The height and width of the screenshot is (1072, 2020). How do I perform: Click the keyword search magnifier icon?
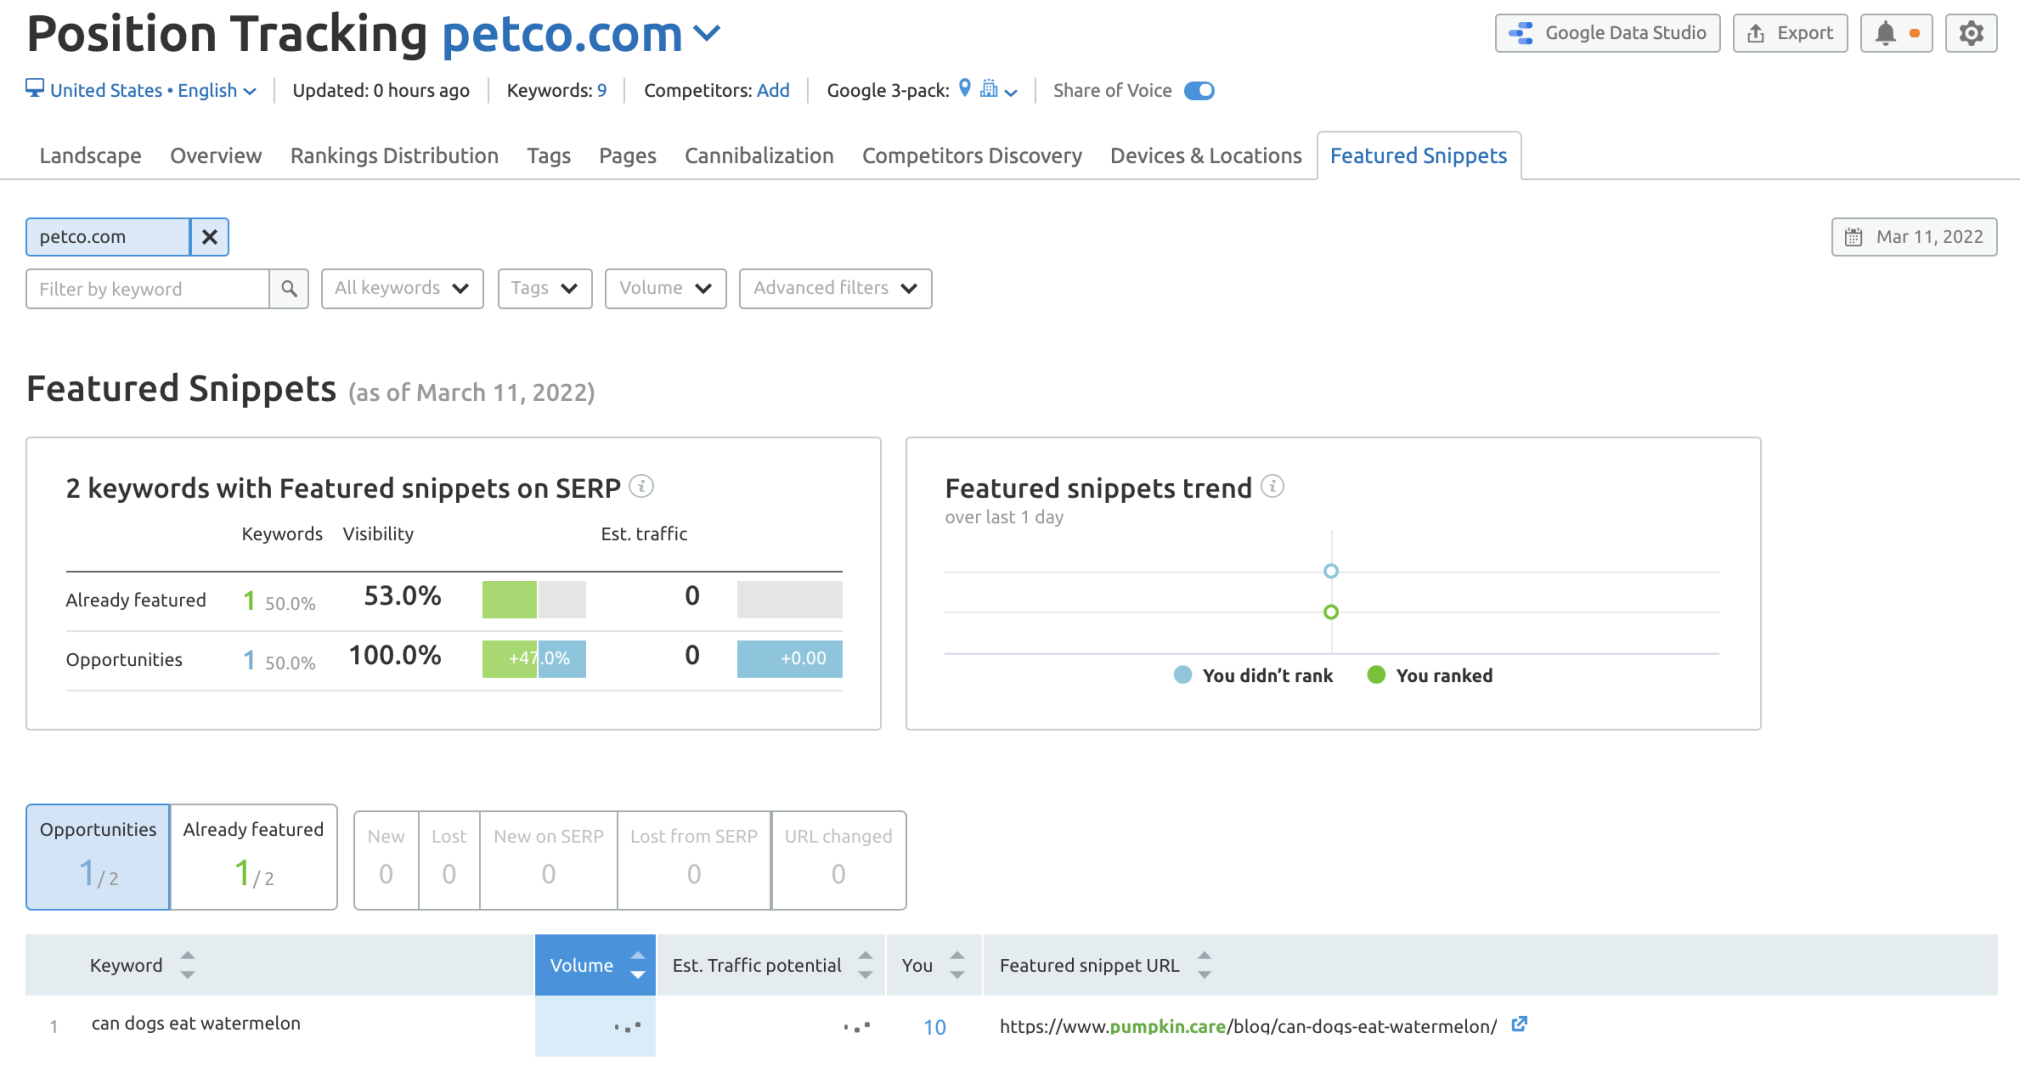(x=289, y=289)
